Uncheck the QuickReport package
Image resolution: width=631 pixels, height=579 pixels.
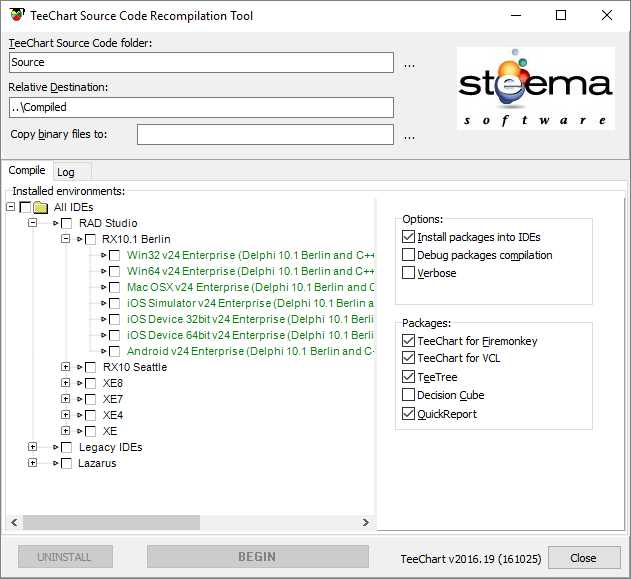[x=408, y=414]
